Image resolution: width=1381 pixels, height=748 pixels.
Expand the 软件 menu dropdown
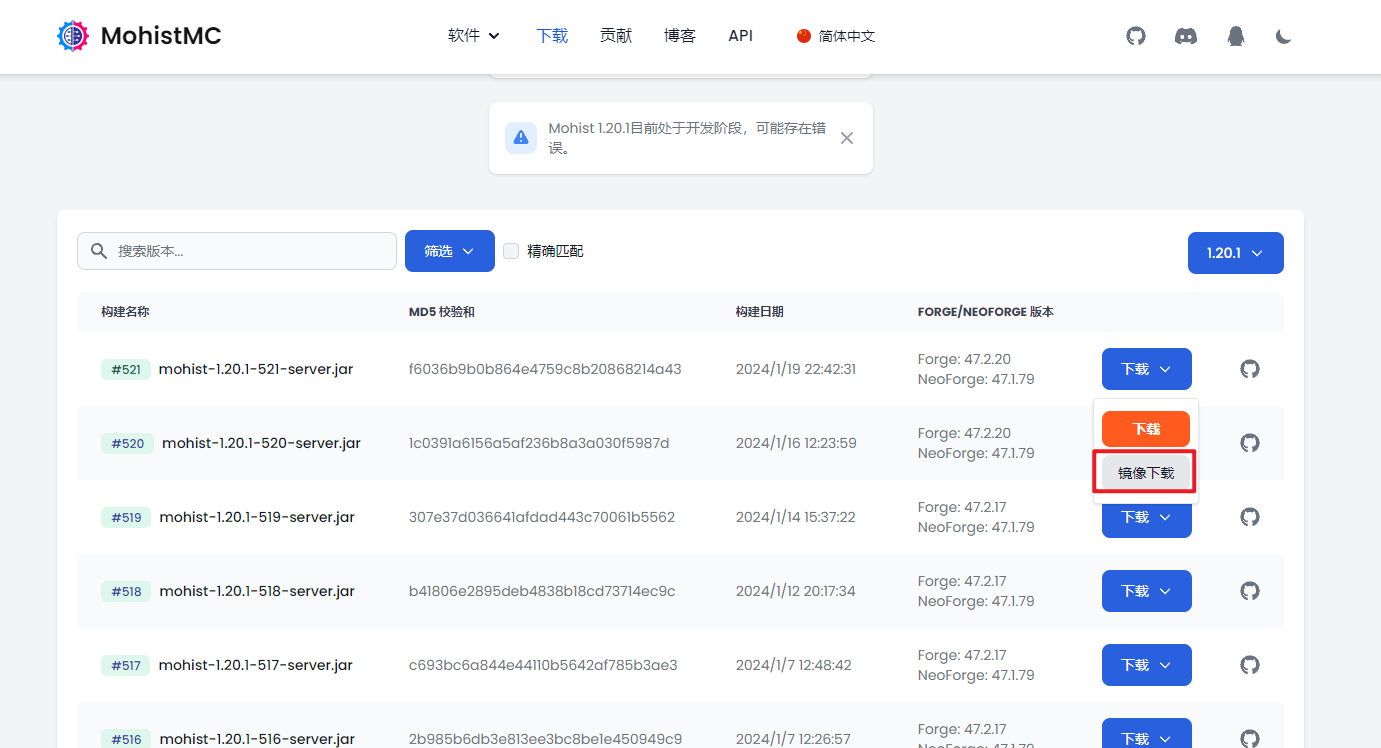[474, 36]
